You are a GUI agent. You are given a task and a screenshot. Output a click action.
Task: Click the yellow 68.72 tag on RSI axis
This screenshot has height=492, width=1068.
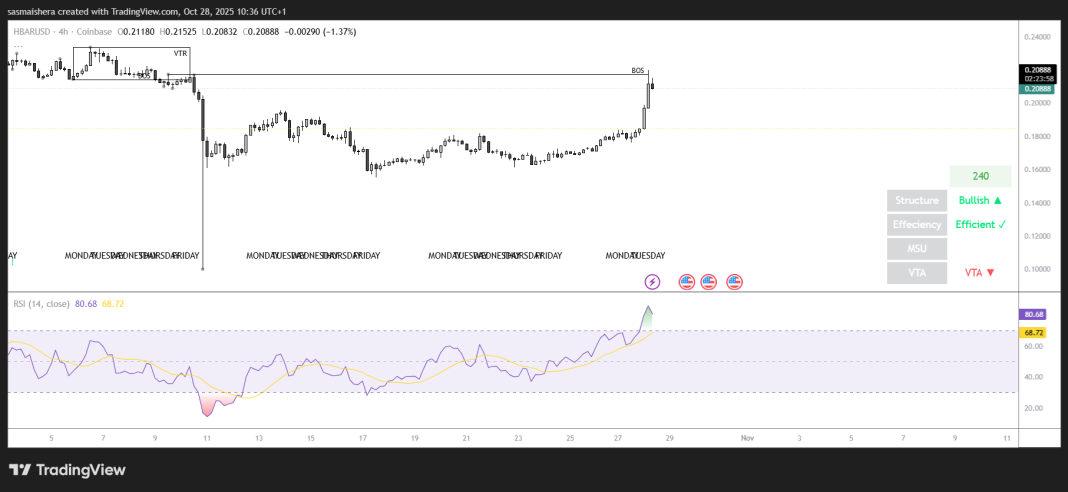pos(1033,333)
